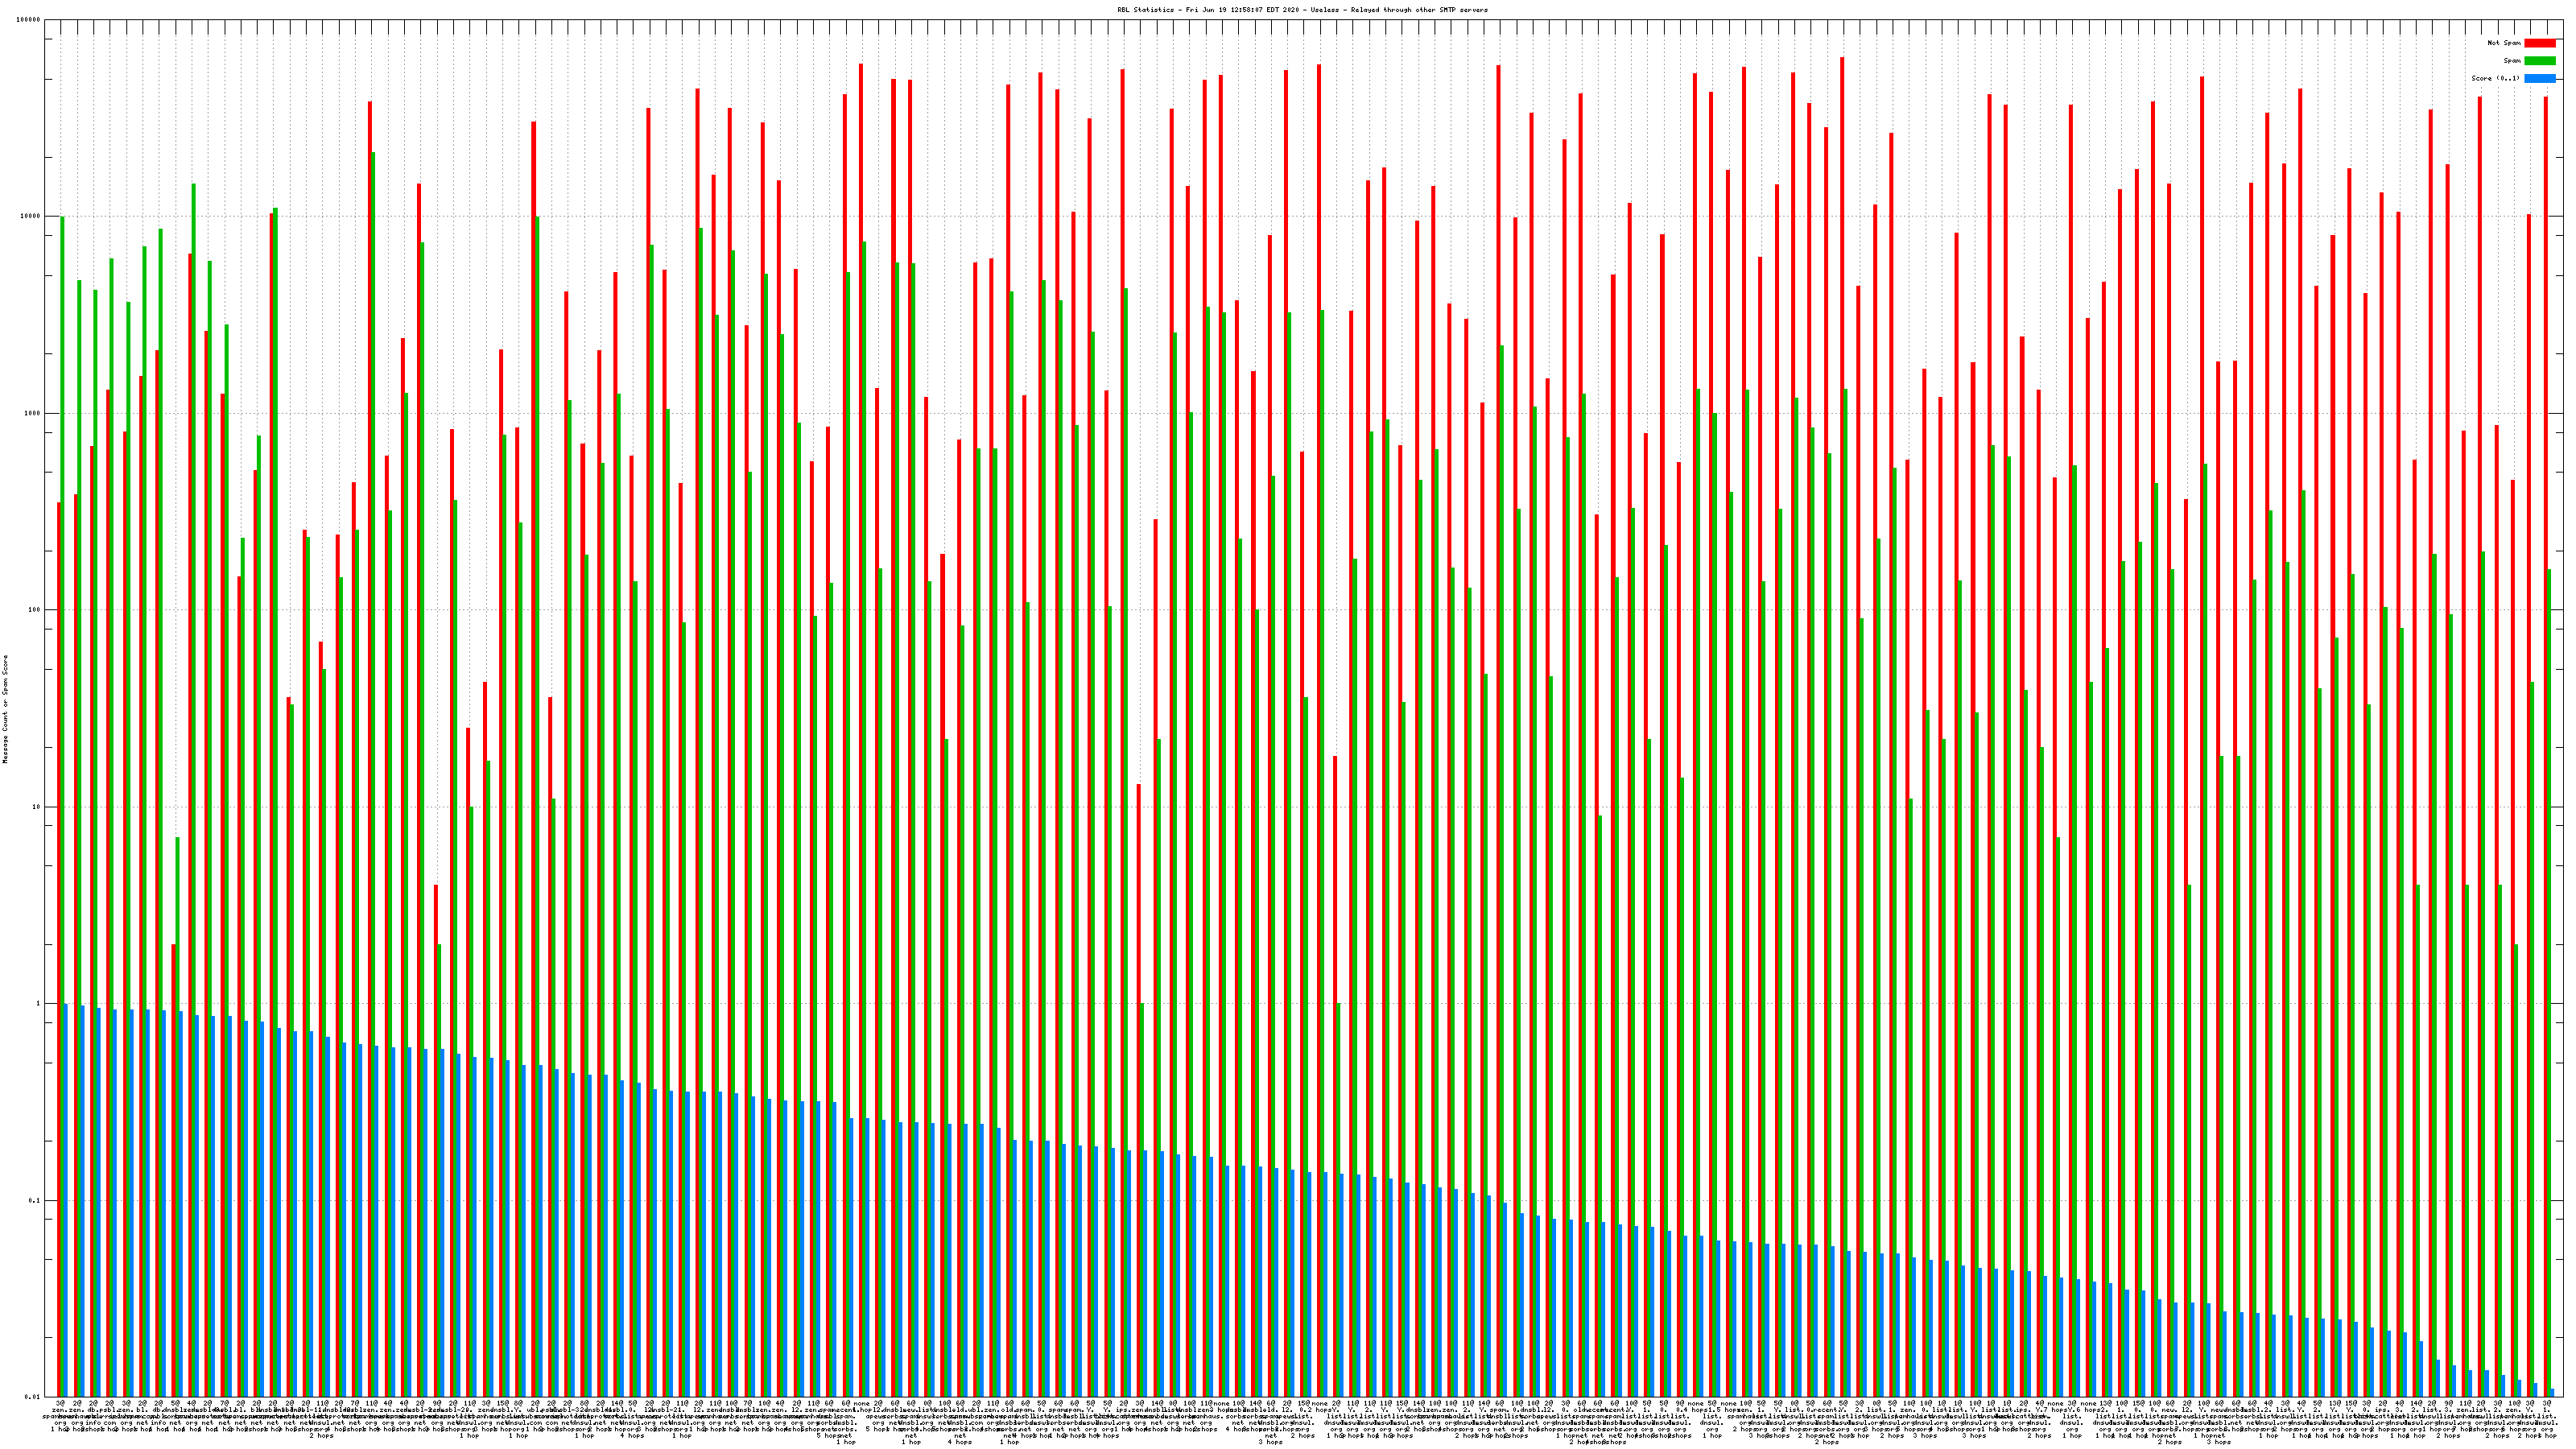Click the leftmost blue score bar
2576x1449 pixels.
(66, 1200)
